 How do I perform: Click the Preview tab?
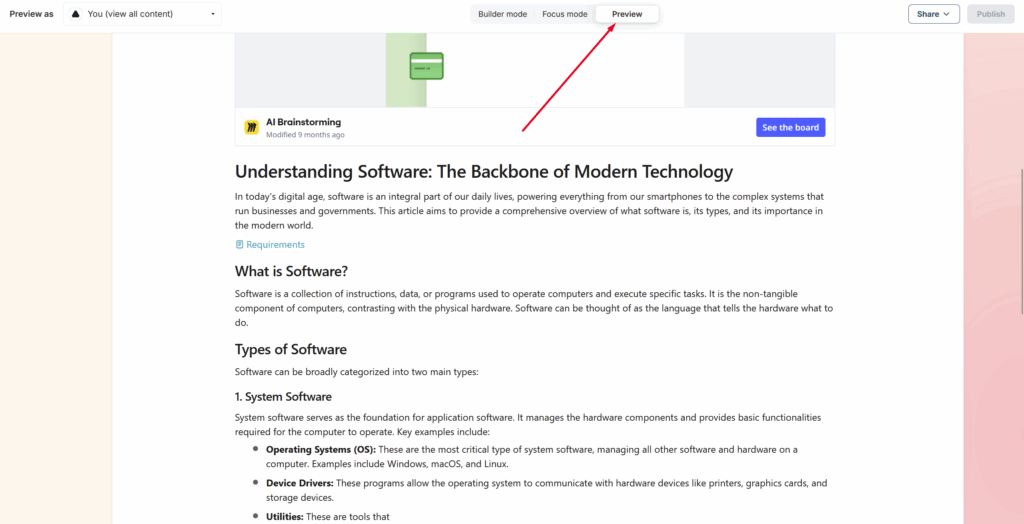point(627,14)
